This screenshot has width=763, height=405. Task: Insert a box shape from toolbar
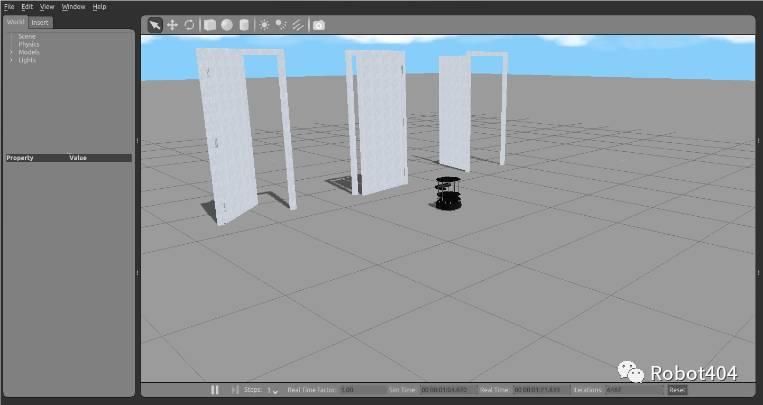210,25
